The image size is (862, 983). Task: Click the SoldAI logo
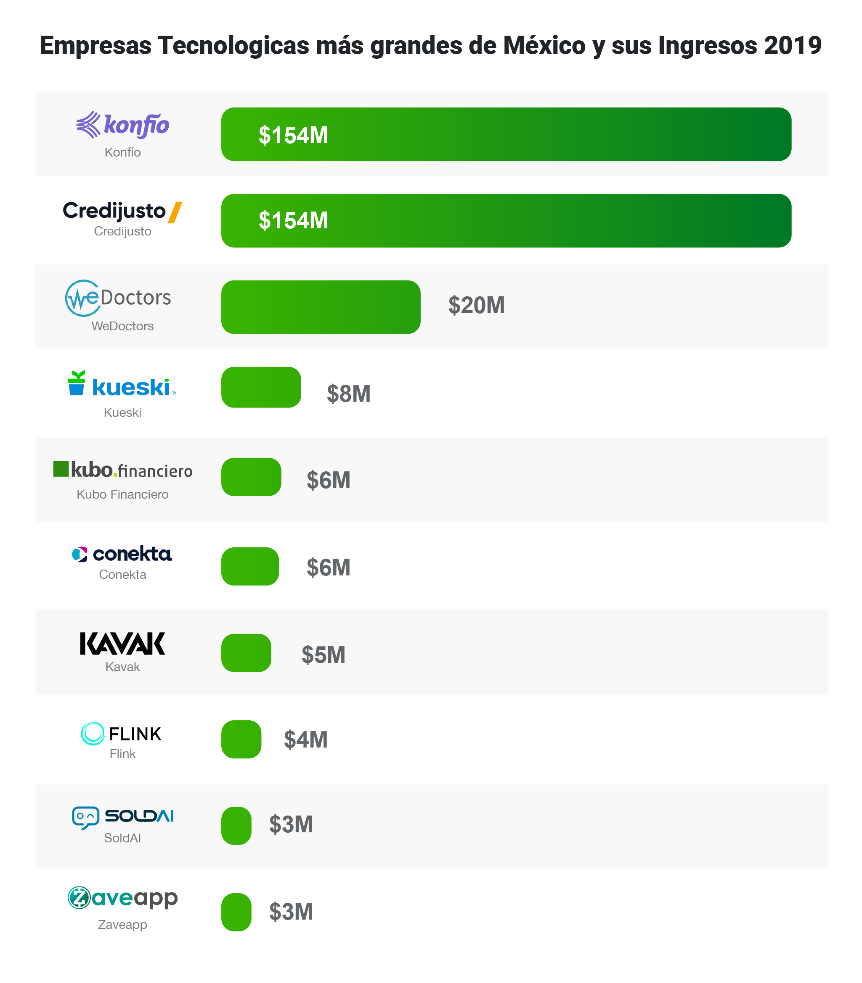point(122,817)
